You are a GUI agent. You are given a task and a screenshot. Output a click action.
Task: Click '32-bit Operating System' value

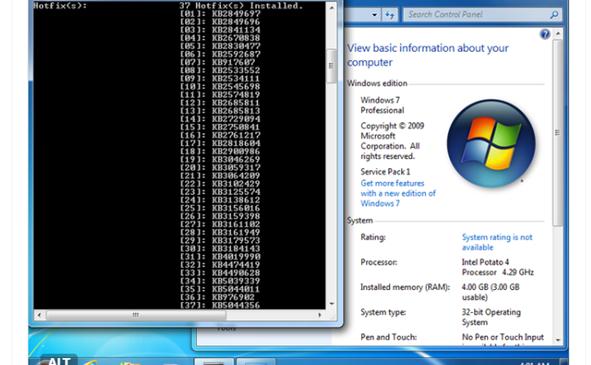pyautogui.click(x=491, y=317)
